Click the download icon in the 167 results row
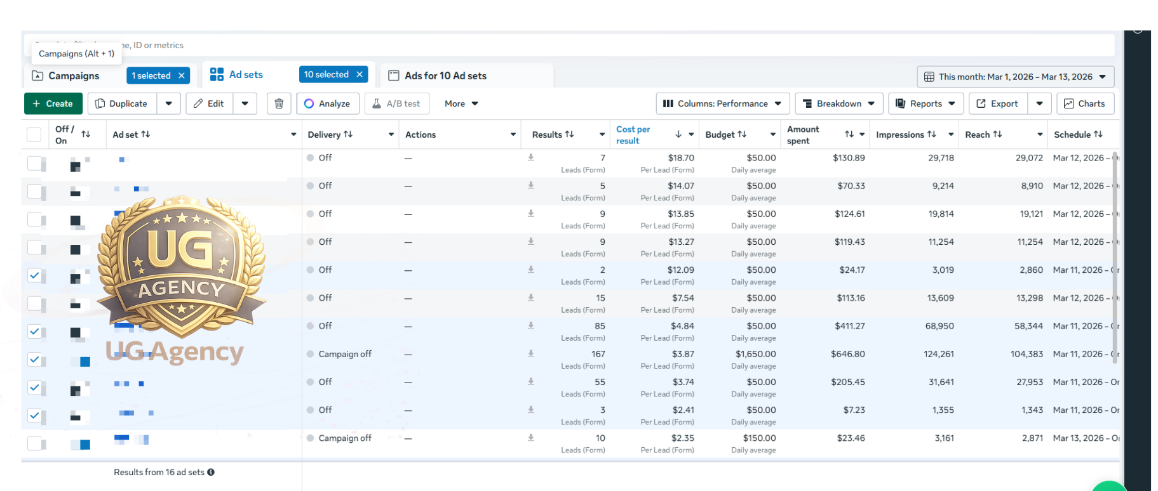The image size is (1158, 491). pos(530,354)
